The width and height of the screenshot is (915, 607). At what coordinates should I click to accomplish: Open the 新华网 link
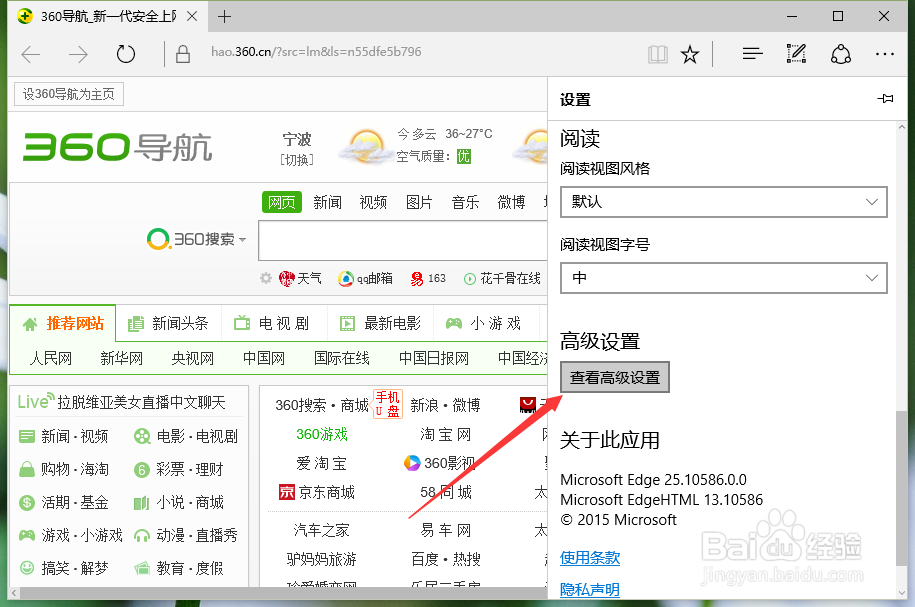[x=121, y=358]
